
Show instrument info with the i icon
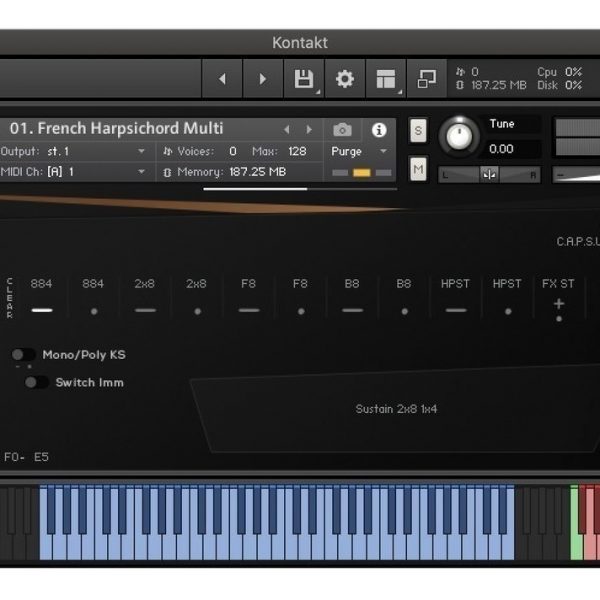click(379, 130)
